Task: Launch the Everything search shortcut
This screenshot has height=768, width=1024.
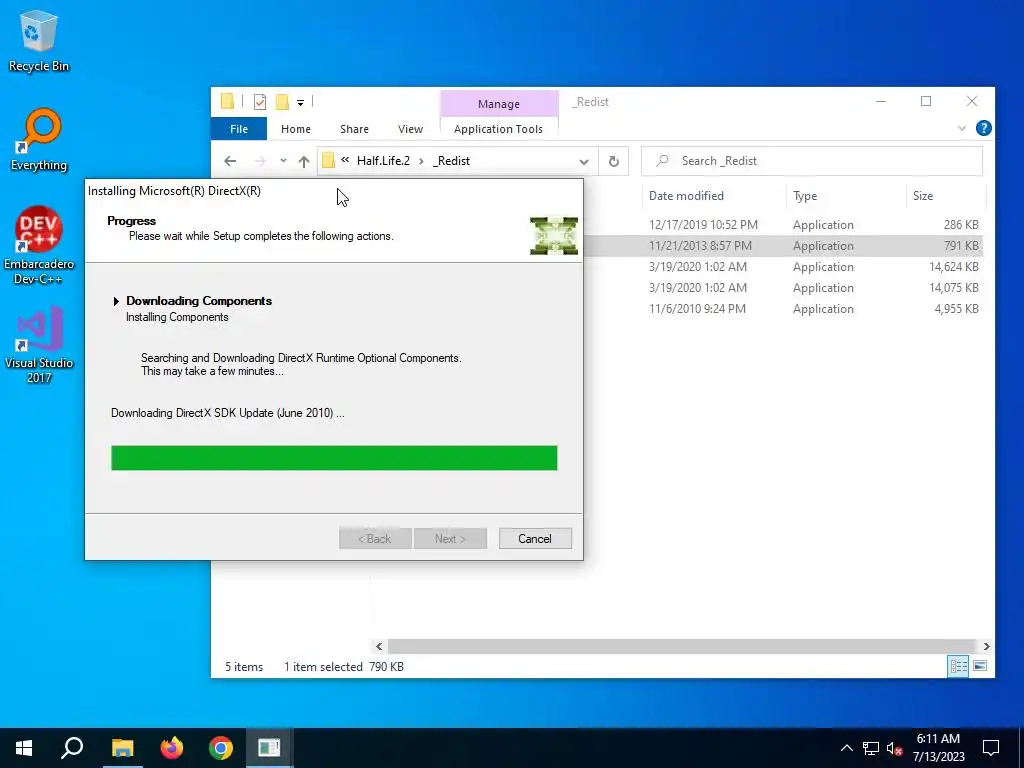Action: [39, 140]
